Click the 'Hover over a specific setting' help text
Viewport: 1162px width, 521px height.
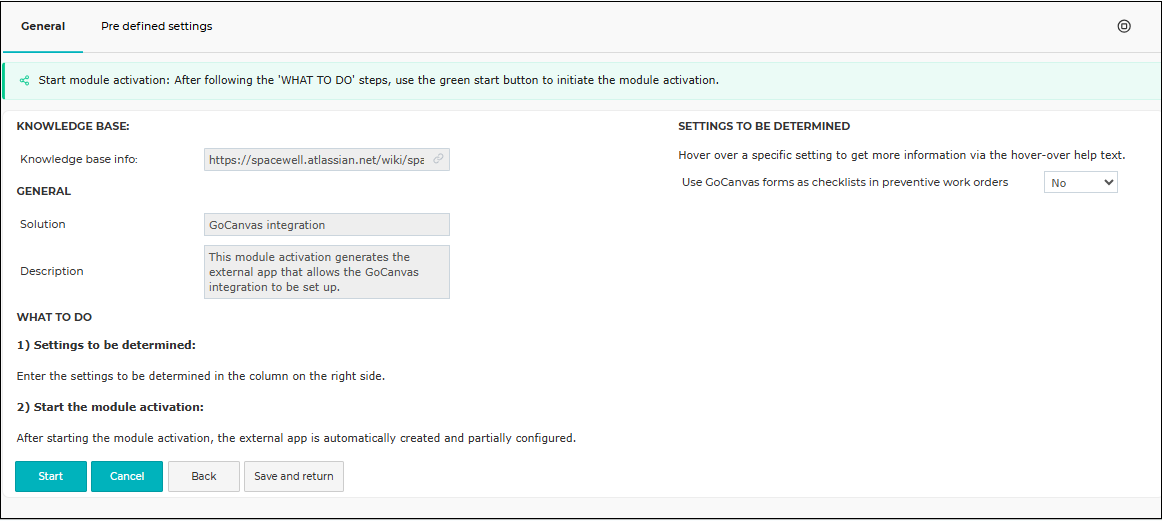tap(902, 156)
